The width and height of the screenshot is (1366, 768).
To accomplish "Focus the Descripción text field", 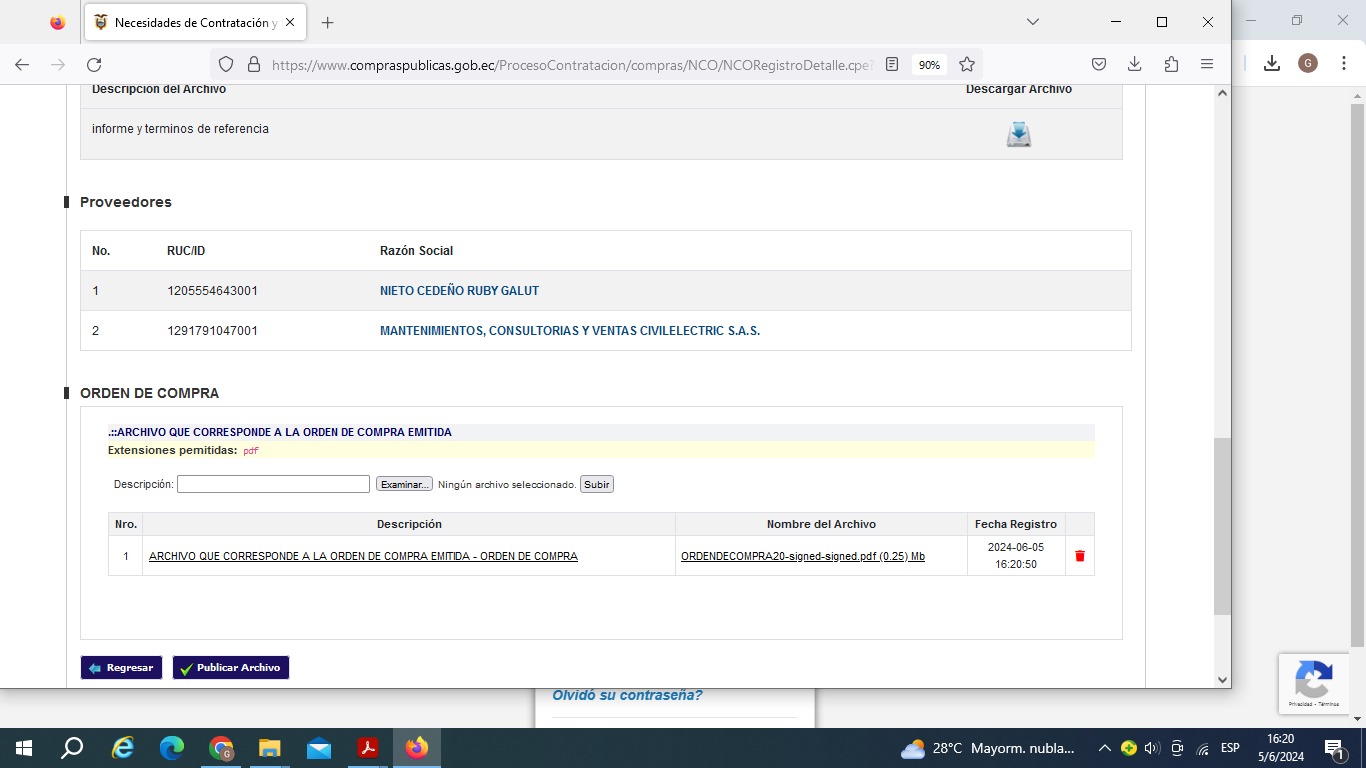I will (273, 484).
